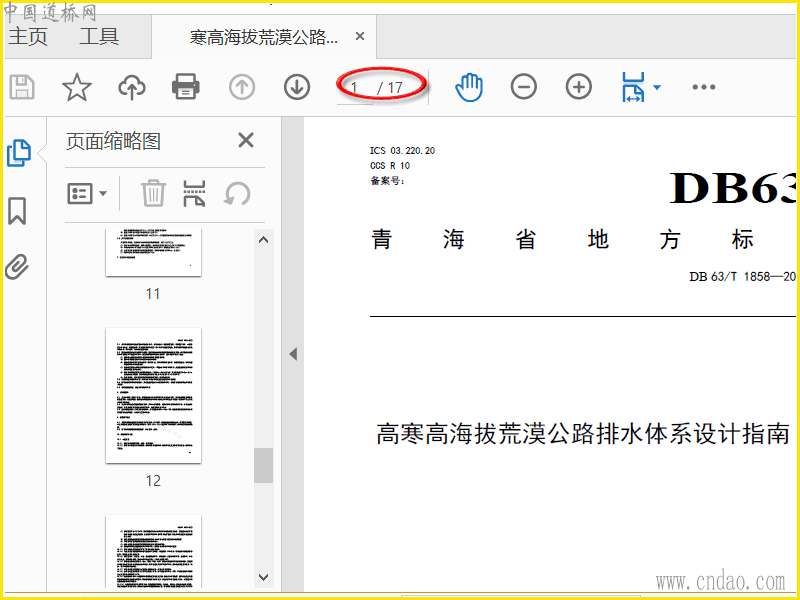This screenshot has width=800, height=600.
Task: Open the 工具 tab
Action: tap(99, 37)
